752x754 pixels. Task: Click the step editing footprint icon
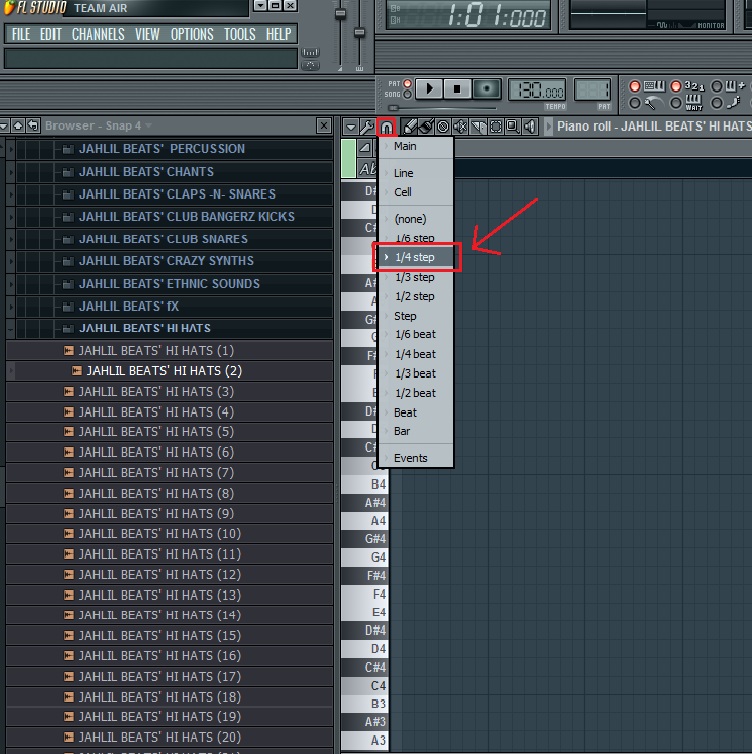(734, 102)
